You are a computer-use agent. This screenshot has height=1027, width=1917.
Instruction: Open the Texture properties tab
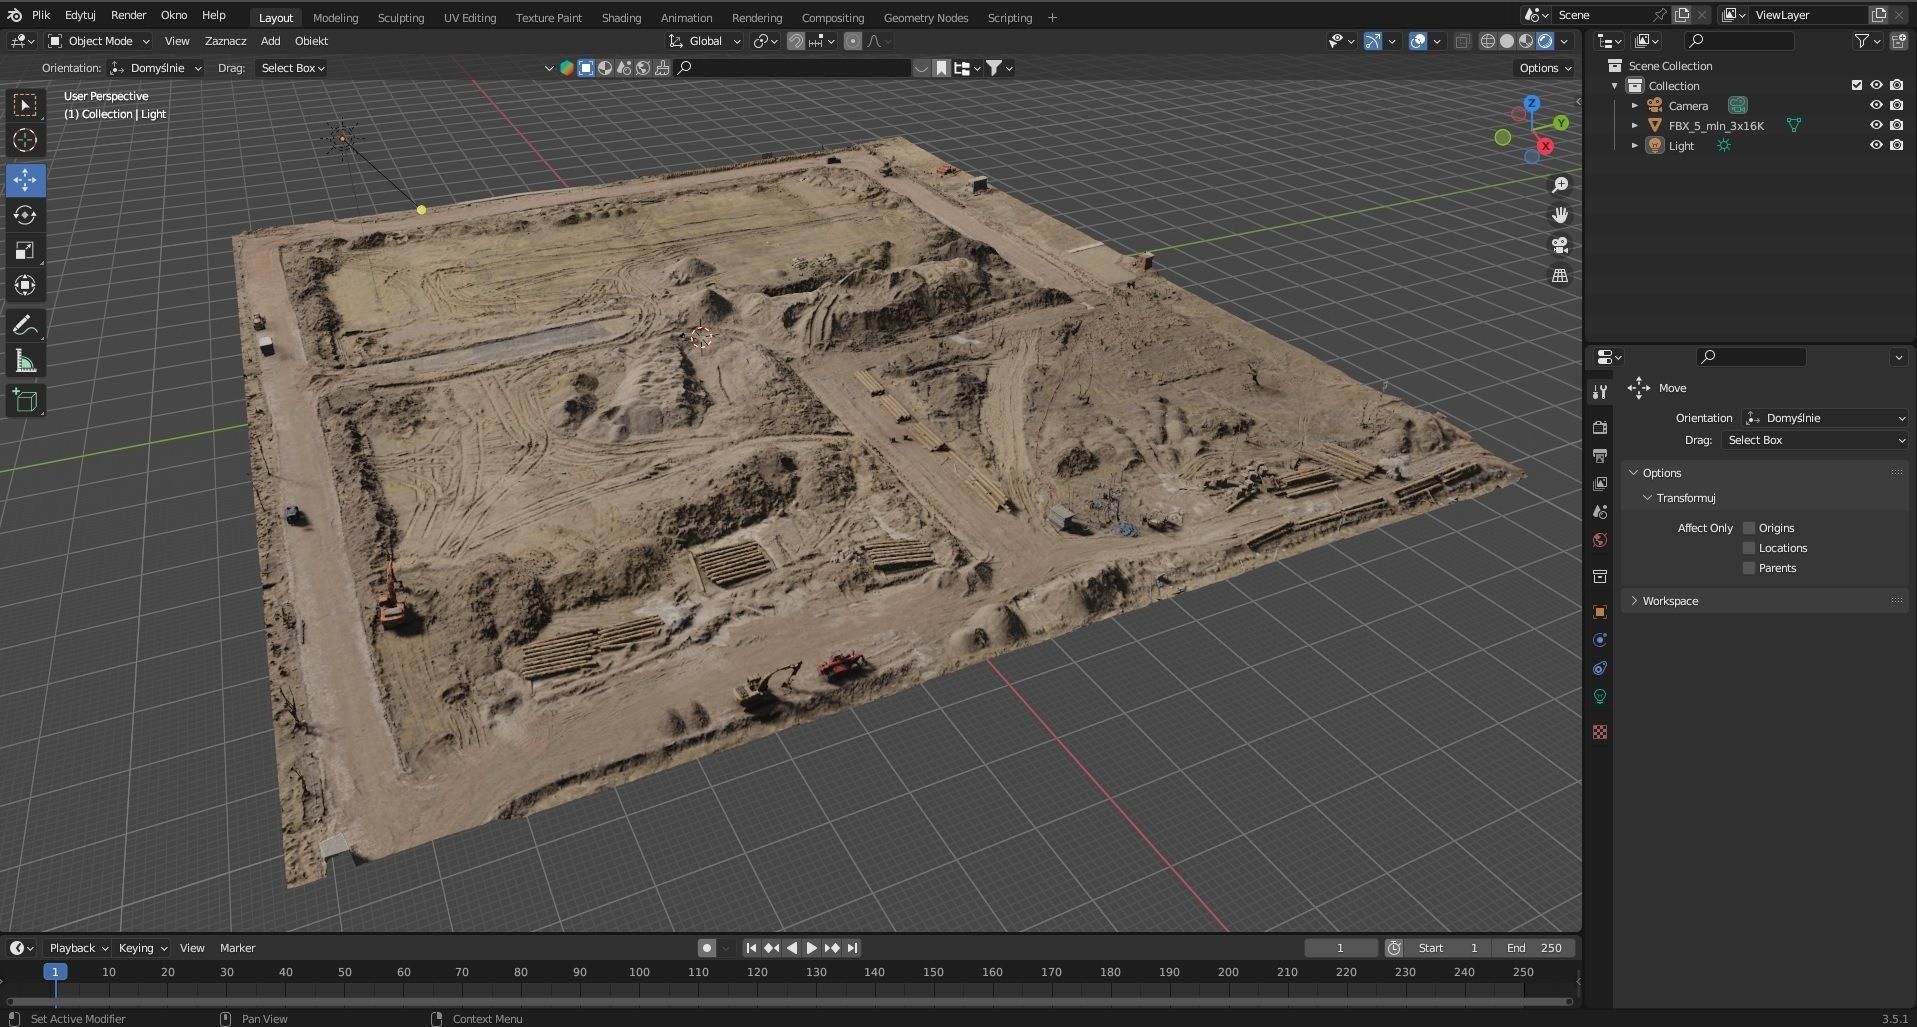coord(1600,732)
